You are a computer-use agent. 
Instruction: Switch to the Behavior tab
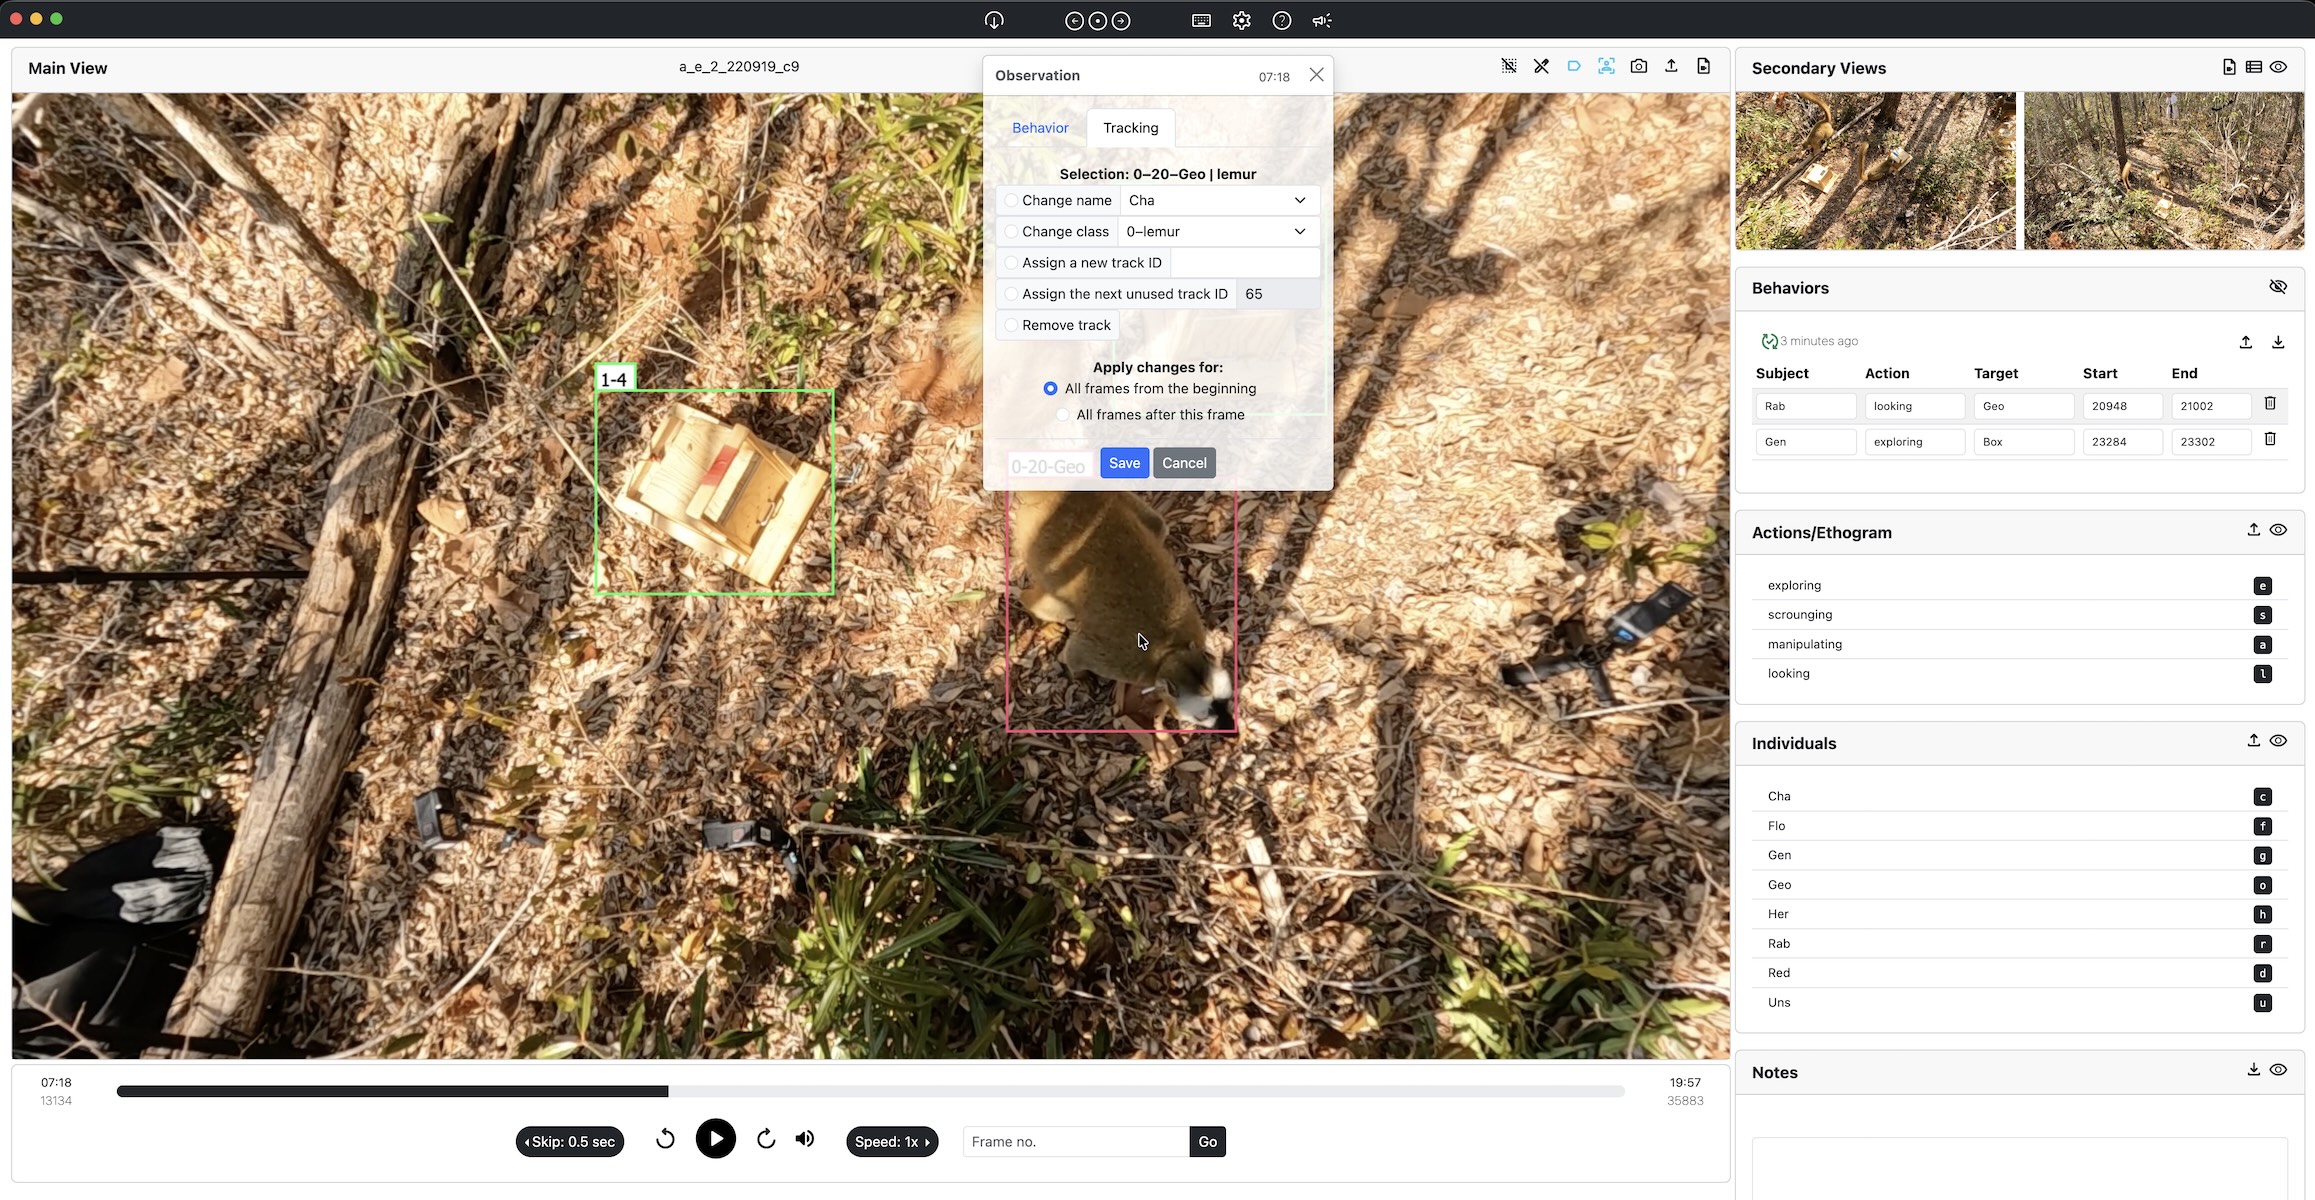pos(1039,128)
